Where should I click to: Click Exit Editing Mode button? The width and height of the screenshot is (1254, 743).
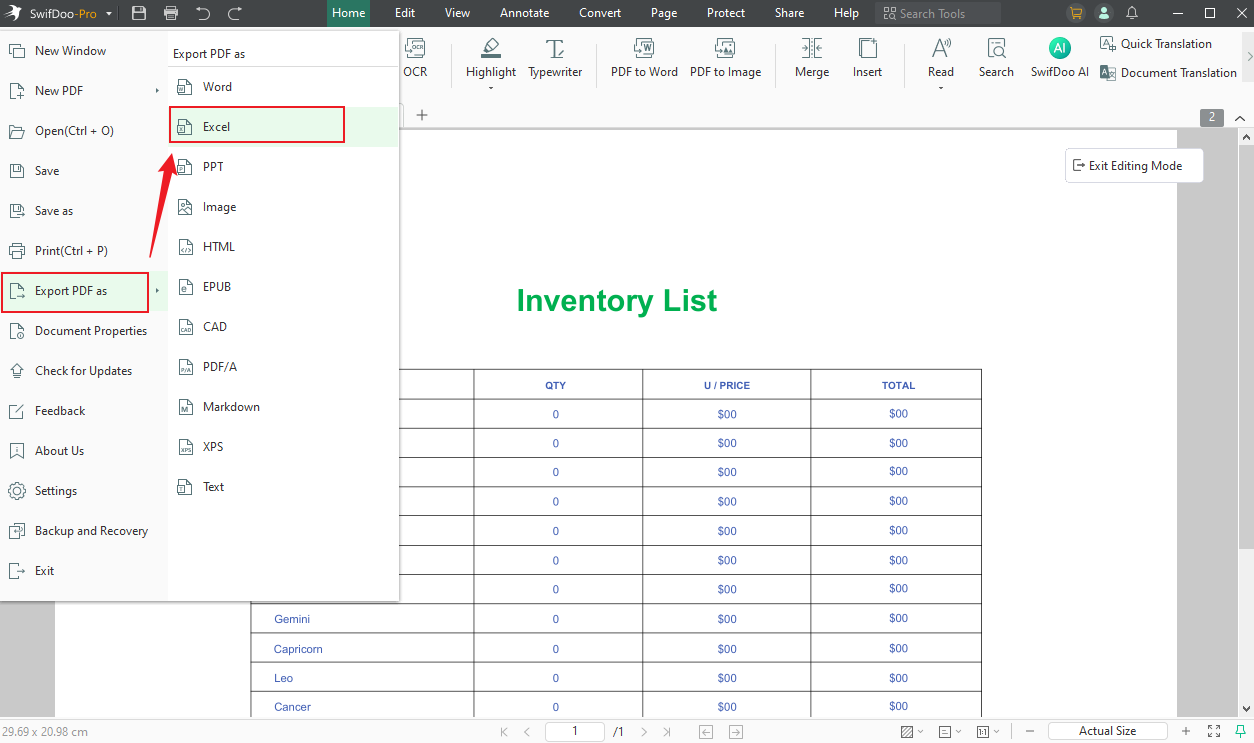(1134, 166)
